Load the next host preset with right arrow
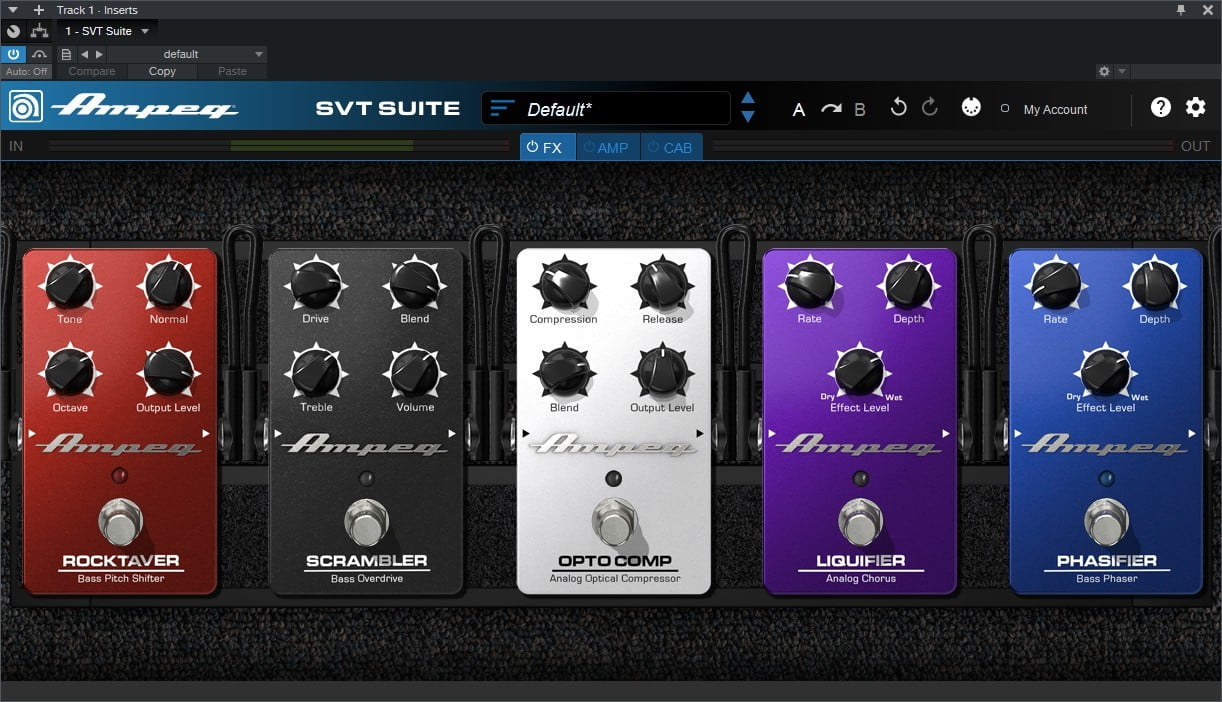Image resolution: width=1222 pixels, height=702 pixels. click(x=98, y=54)
